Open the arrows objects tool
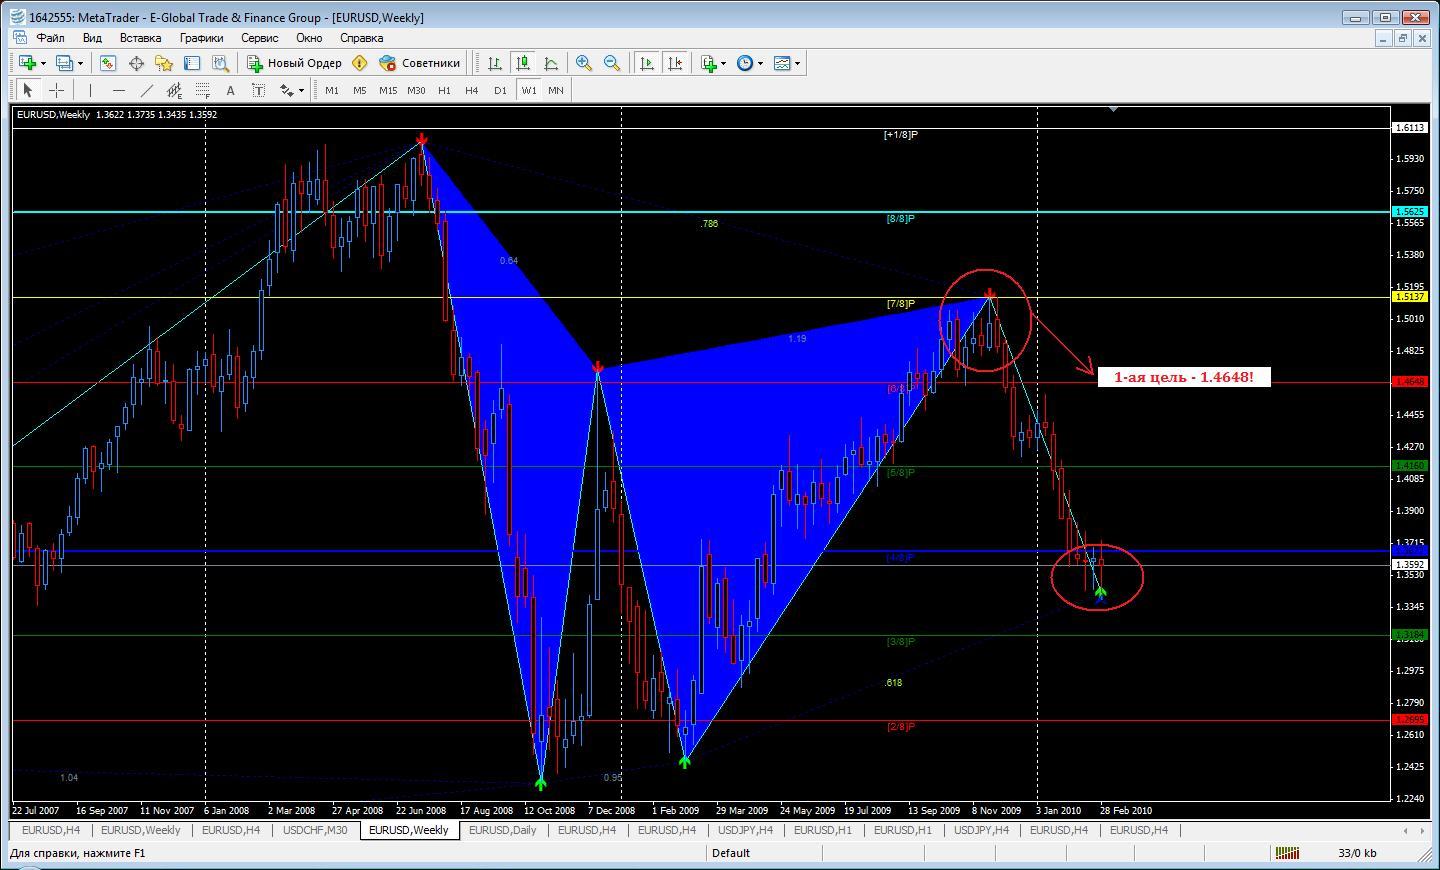The height and width of the screenshot is (870, 1440). coord(286,90)
